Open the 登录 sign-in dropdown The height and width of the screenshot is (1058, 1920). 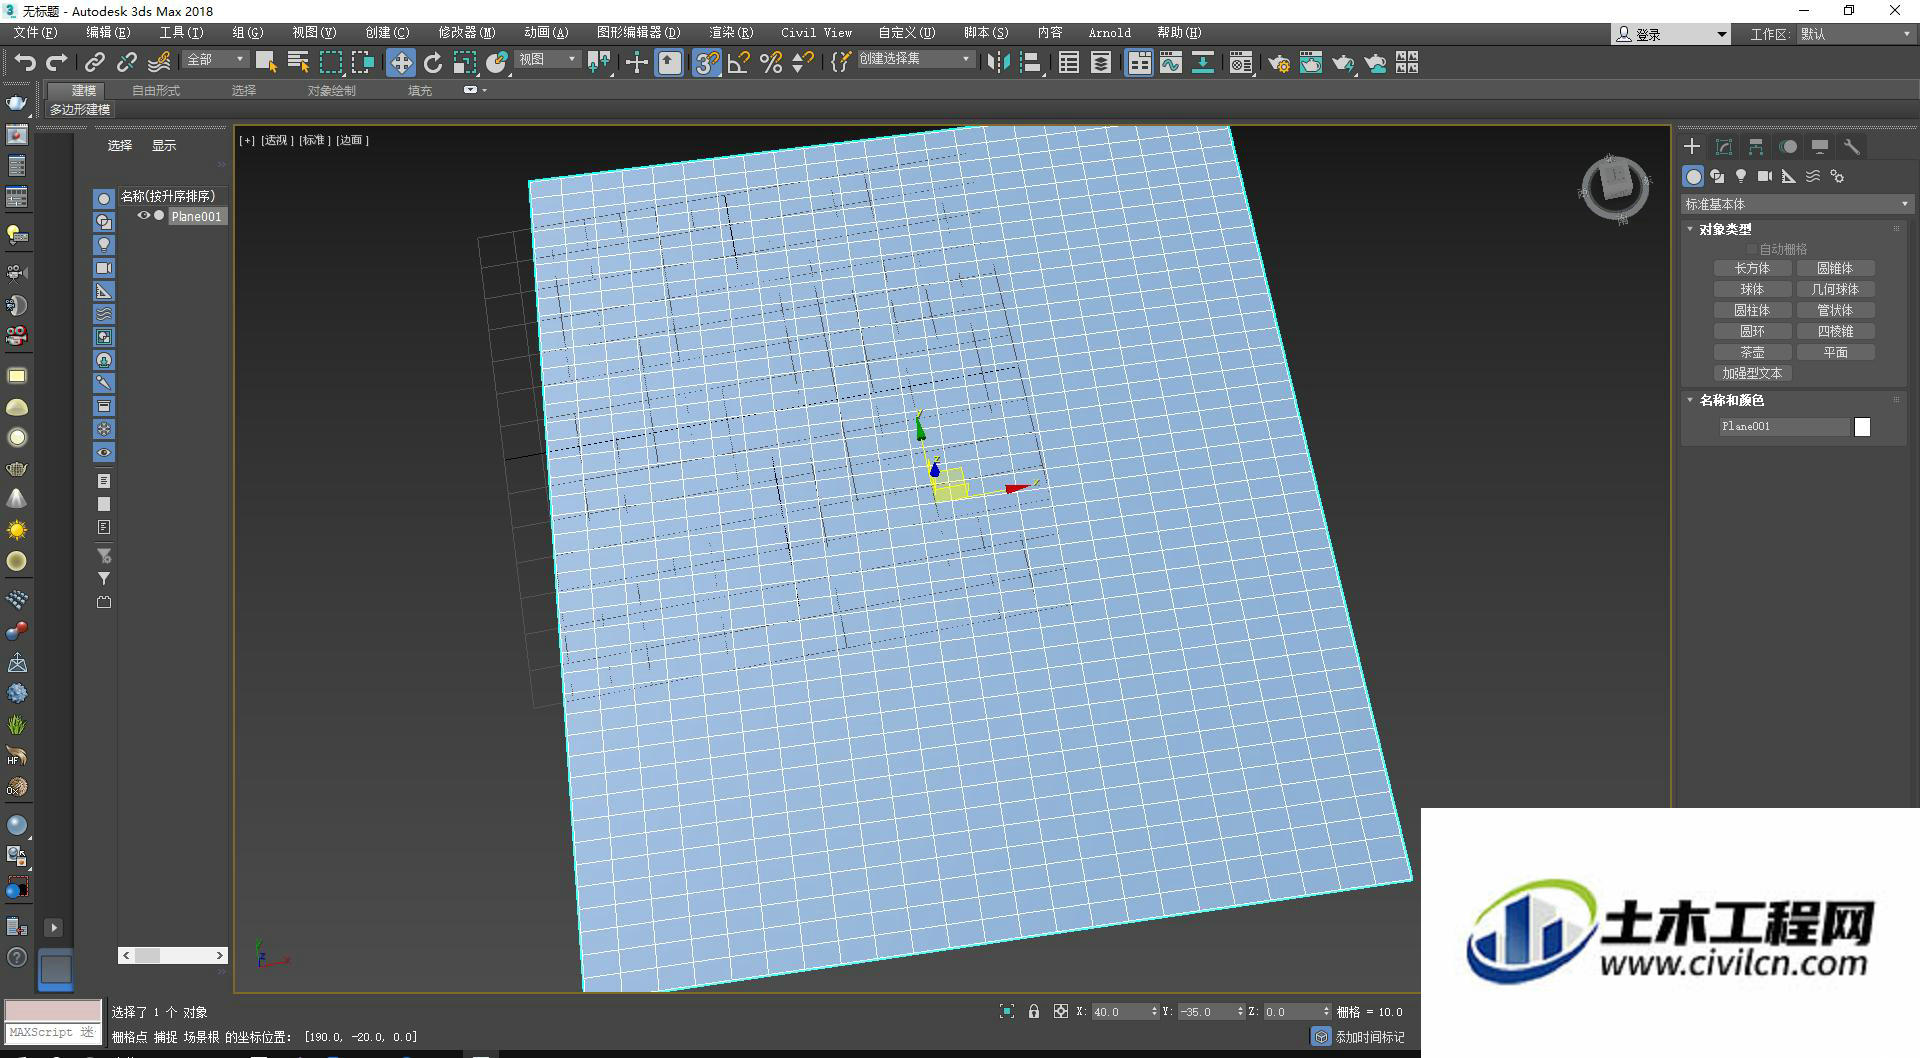click(x=1670, y=34)
